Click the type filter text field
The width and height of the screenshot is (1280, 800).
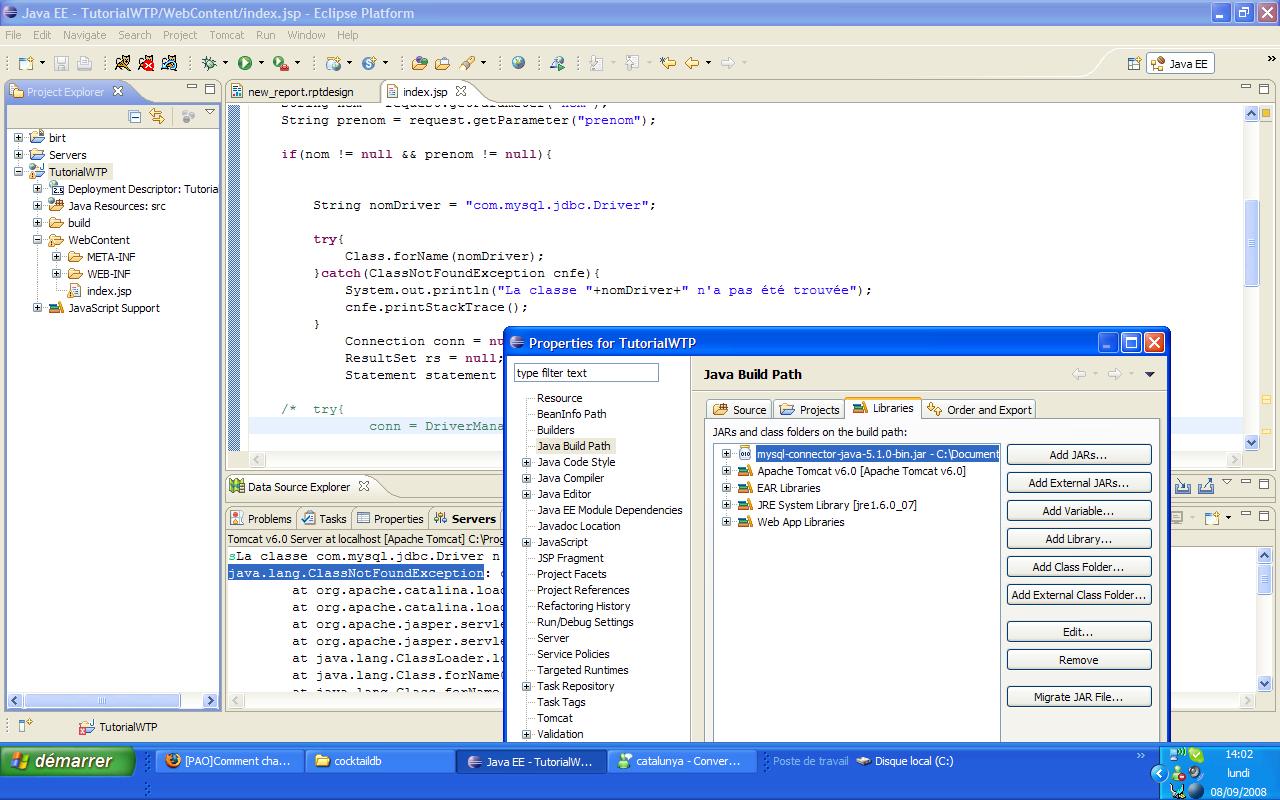pyautogui.click(x=586, y=373)
